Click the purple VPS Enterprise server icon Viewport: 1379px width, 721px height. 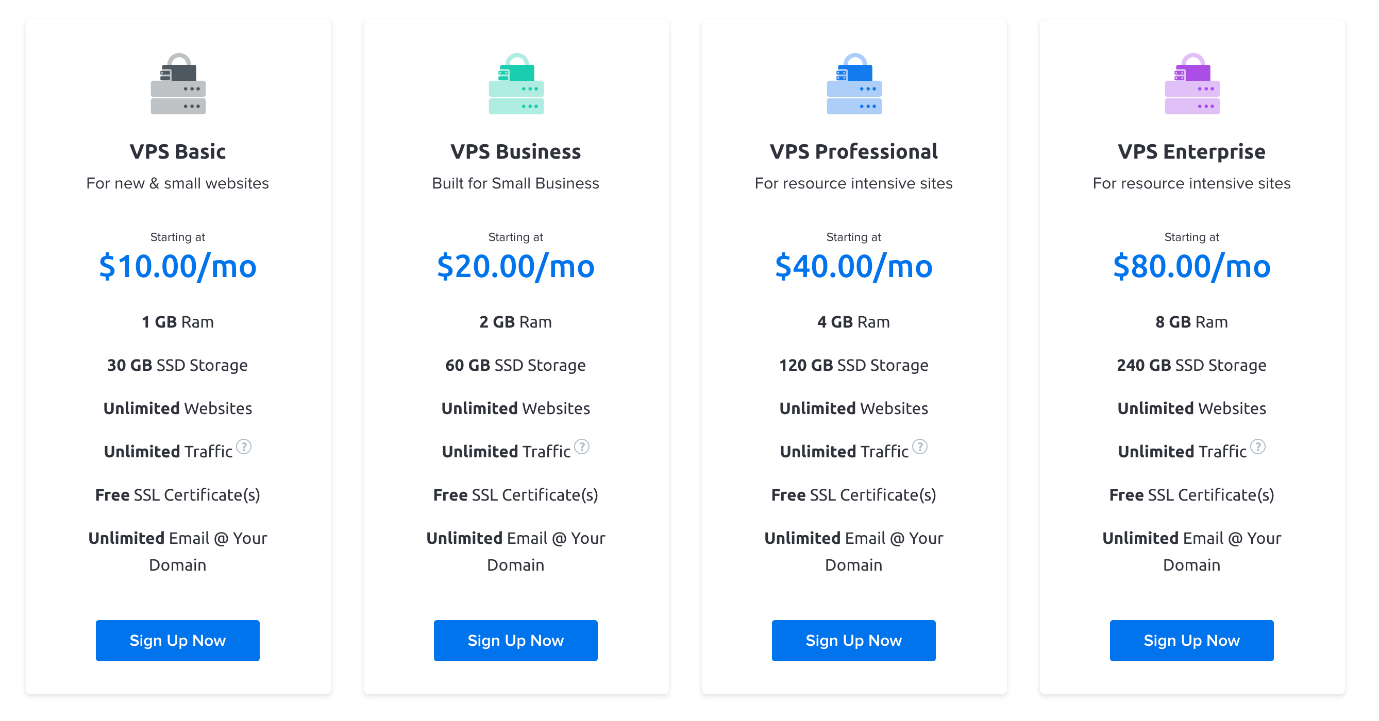[x=1192, y=84]
